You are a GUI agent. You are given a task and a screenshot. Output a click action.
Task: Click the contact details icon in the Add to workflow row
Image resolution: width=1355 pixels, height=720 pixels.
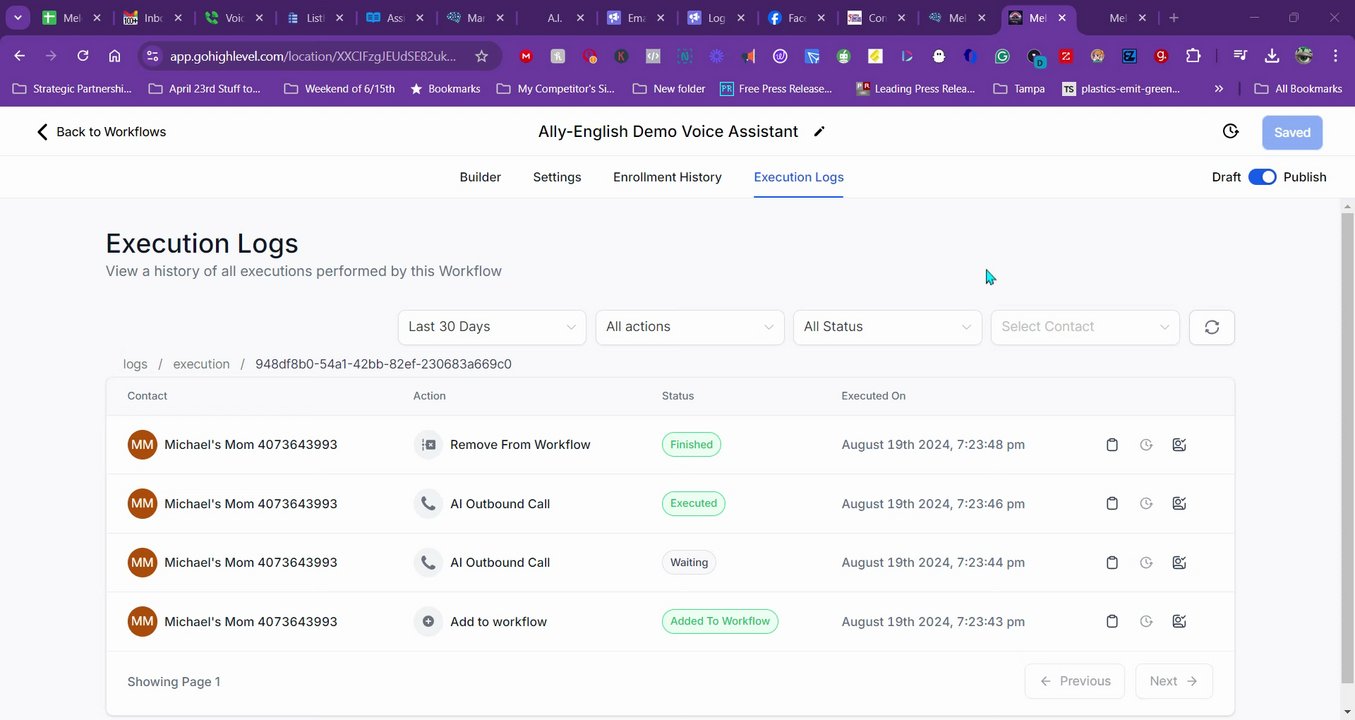click(1179, 622)
